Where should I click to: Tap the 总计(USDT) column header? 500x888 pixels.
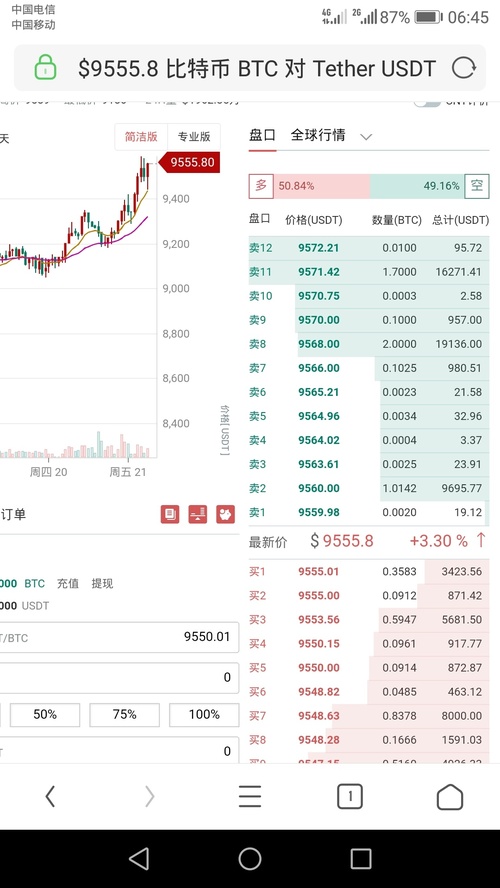pos(460,220)
